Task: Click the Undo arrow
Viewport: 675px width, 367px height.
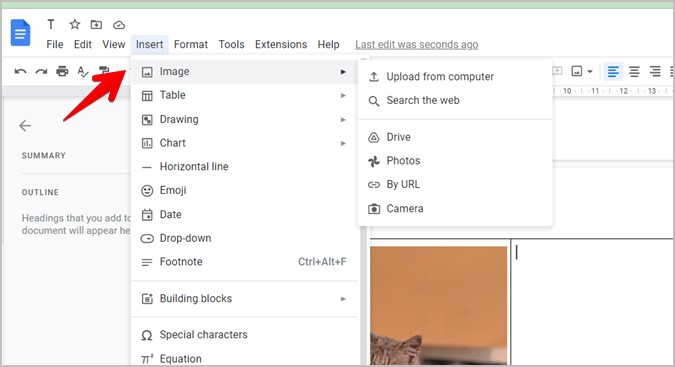Action: point(20,71)
